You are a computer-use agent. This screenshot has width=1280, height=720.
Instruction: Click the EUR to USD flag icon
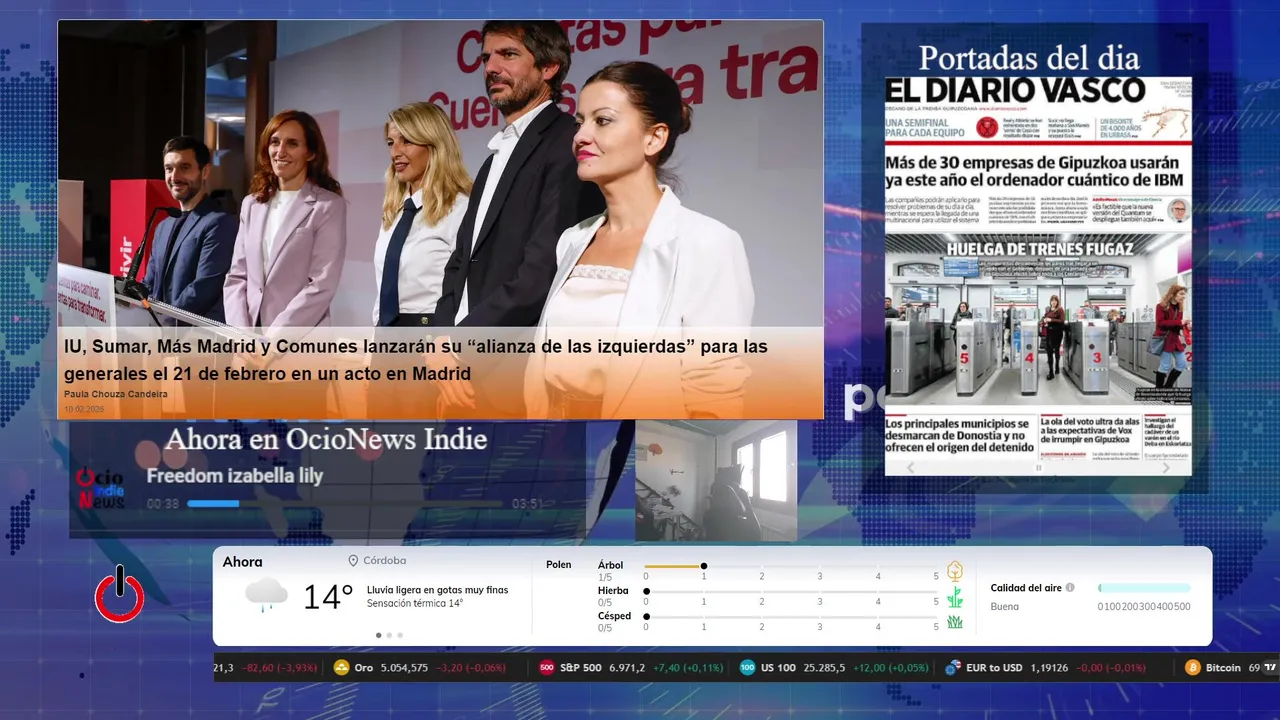point(953,668)
